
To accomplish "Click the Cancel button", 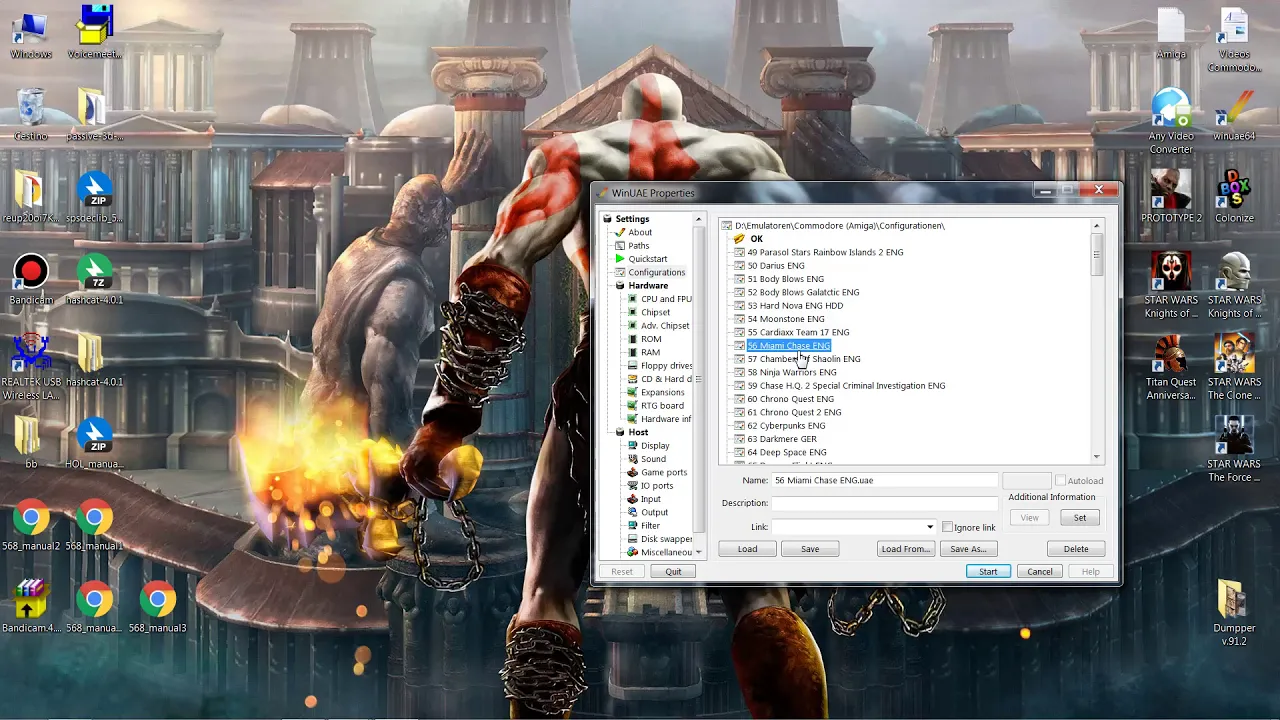I will [x=1040, y=572].
